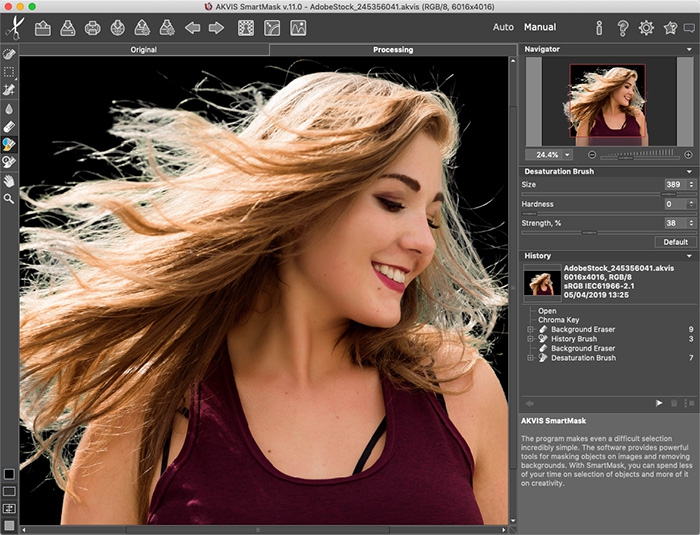Expand the Desaturation Brush history group
This screenshot has width=700, height=535.
530,358
